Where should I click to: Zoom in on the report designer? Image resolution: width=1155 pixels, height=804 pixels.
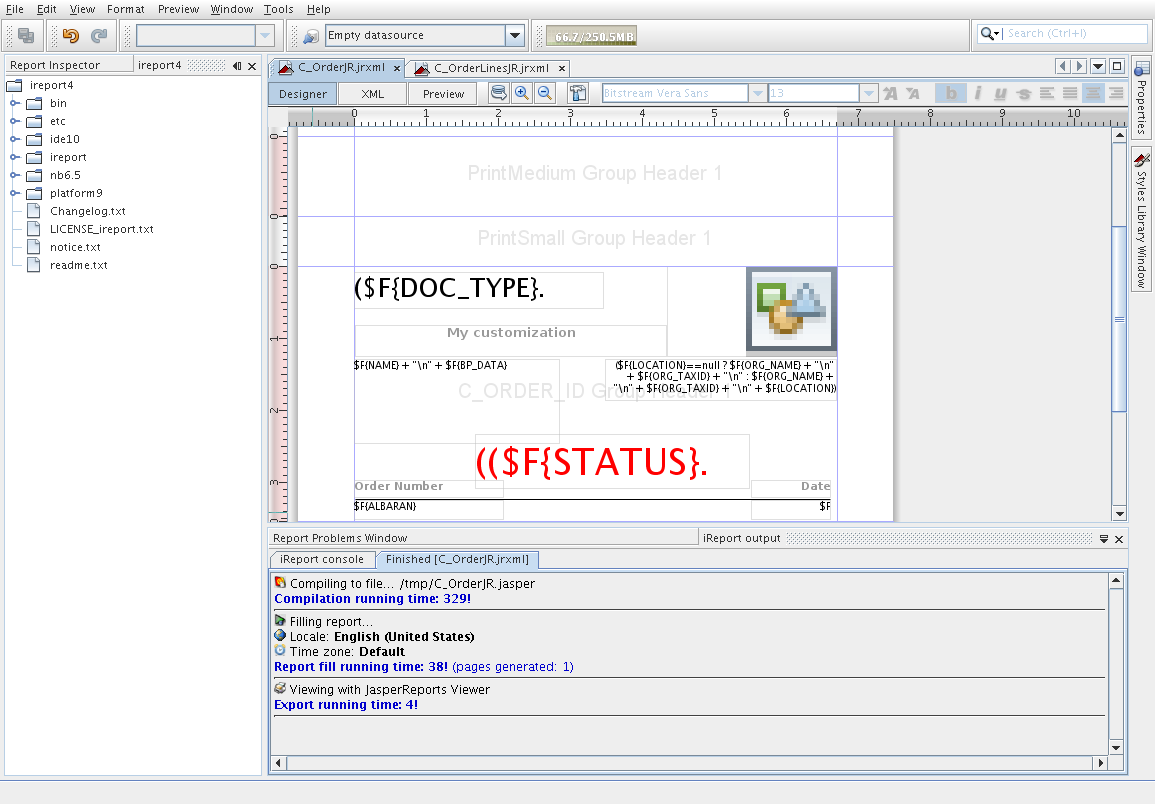pos(521,93)
